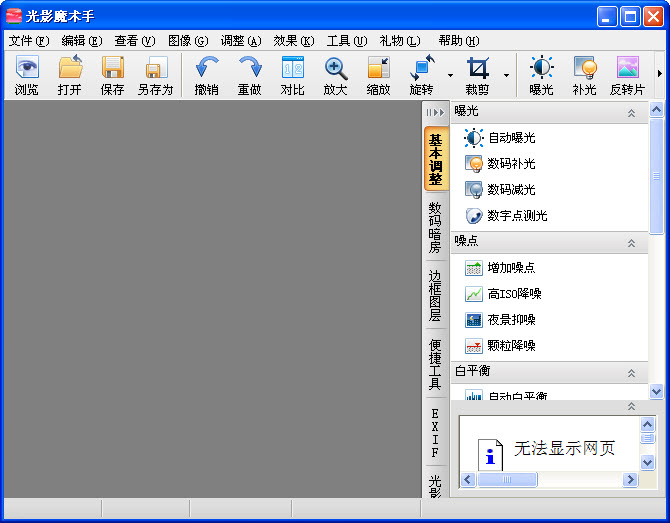Click the side panel scroll down arrow
The width and height of the screenshot is (670, 523).
pos(657,391)
